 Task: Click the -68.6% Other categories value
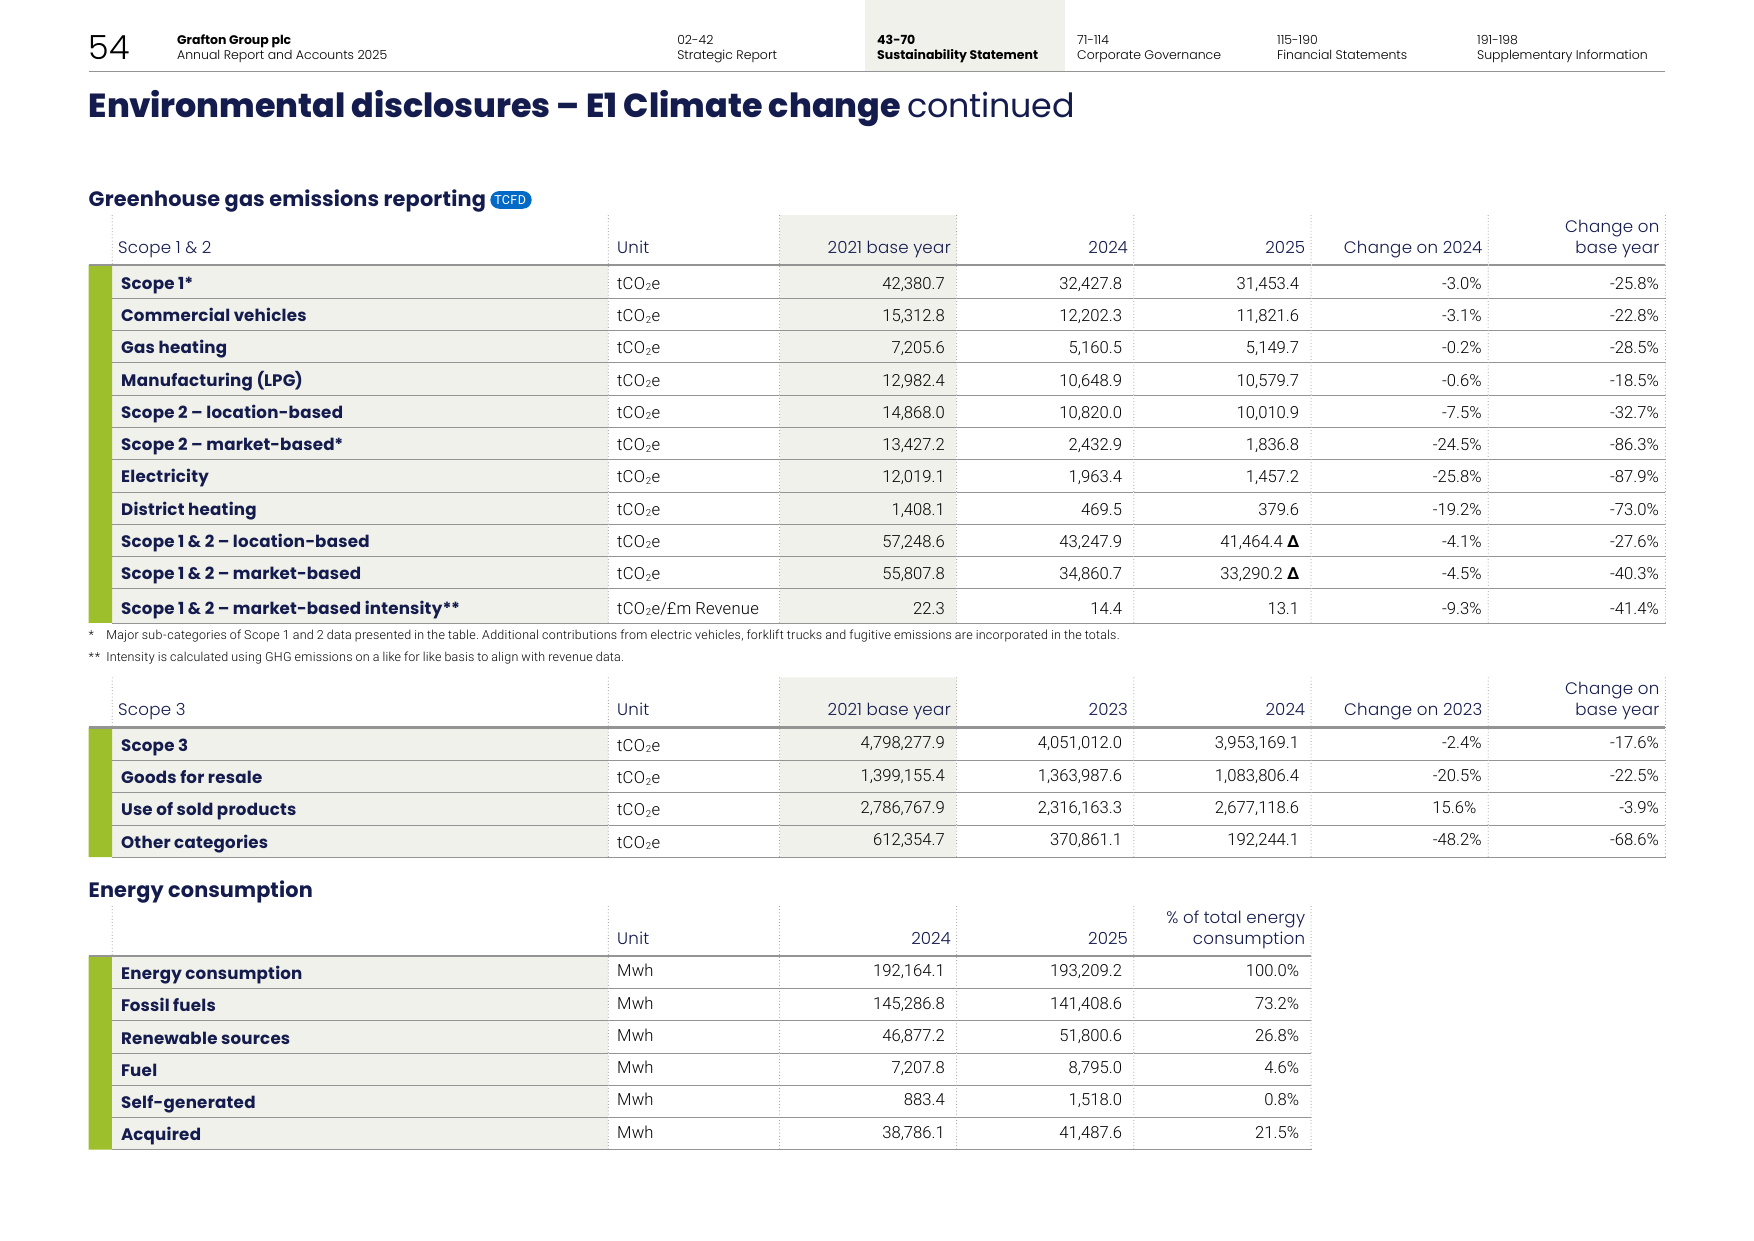tap(1633, 839)
